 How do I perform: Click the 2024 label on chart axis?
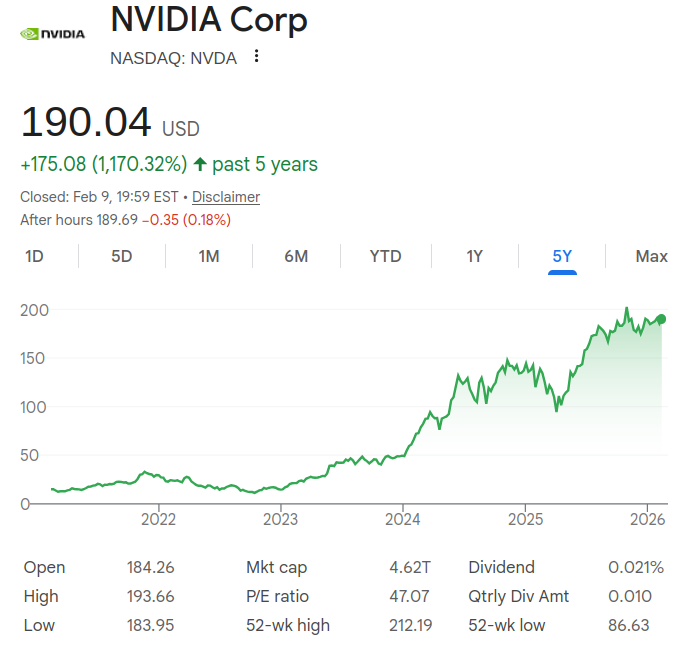click(403, 519)
